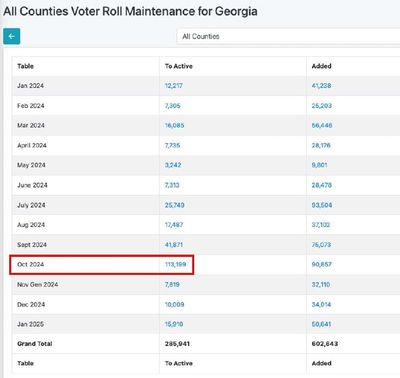Open Jan 2024 To Active value 12,217
Image resolution: width=400 pixels, height=378 pixels.
pyautogui.click(x=174, y=86)
